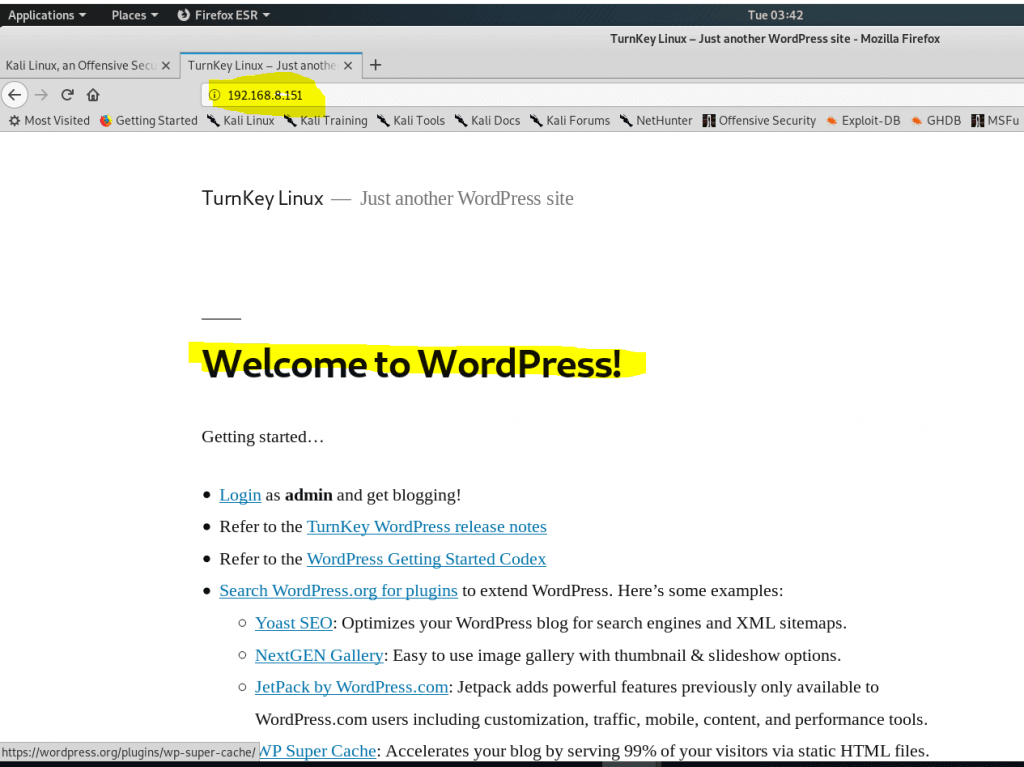Close the Kali Linux tab
Viewport: 1024px width, 767px height.
pyautogui.click(x=167, y=65)
